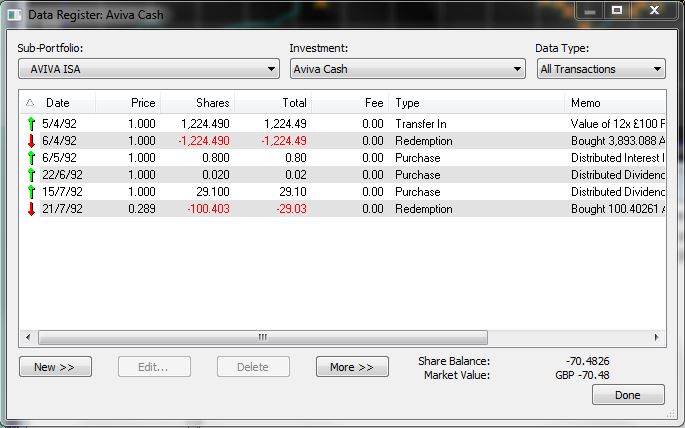The width and height of the screenshot is (685, 428).
Task: Click the 0.80 total value
Action: click(x=296, y=158)
